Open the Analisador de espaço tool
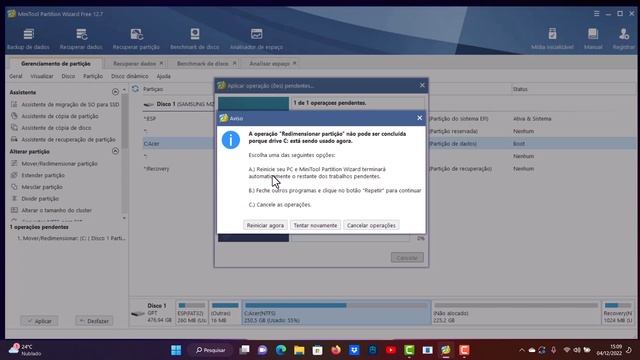This screenshot has width=640, height=360. (256, 39)
